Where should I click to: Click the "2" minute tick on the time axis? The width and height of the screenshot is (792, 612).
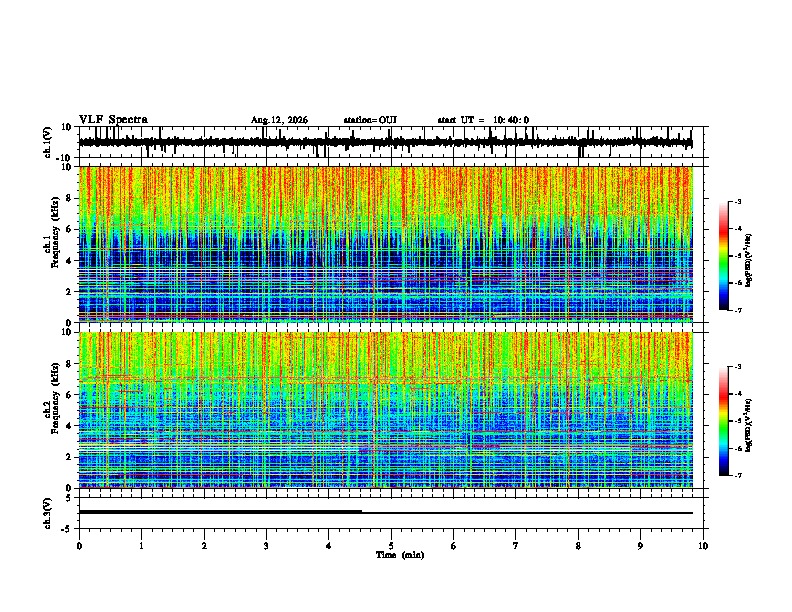(204, 546)
